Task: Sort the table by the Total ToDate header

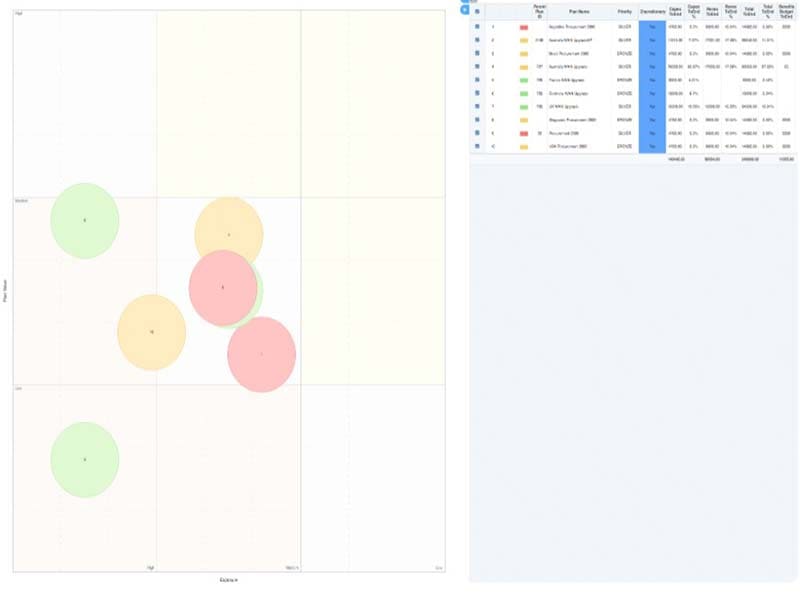Action: [x=748, y=12]
